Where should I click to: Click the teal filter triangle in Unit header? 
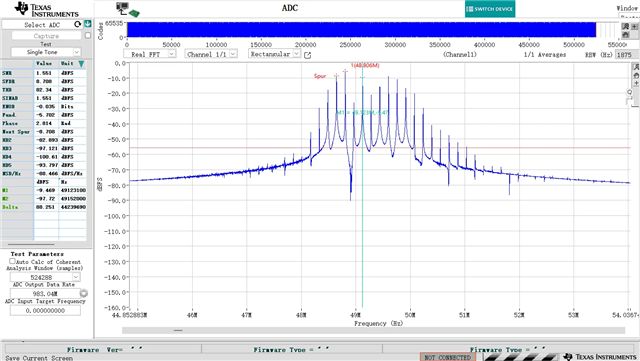click(x=81, y=64)
